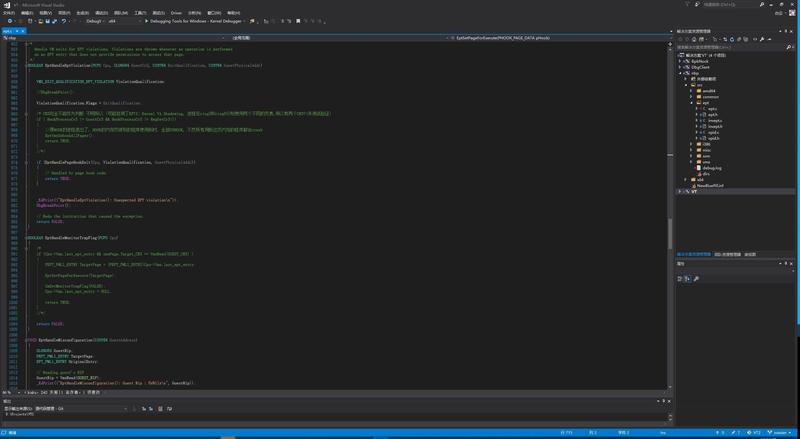The image size is (800, 439).
Task: Open the second menu bar item (Edit)
Action: click(x=27, y=13)
